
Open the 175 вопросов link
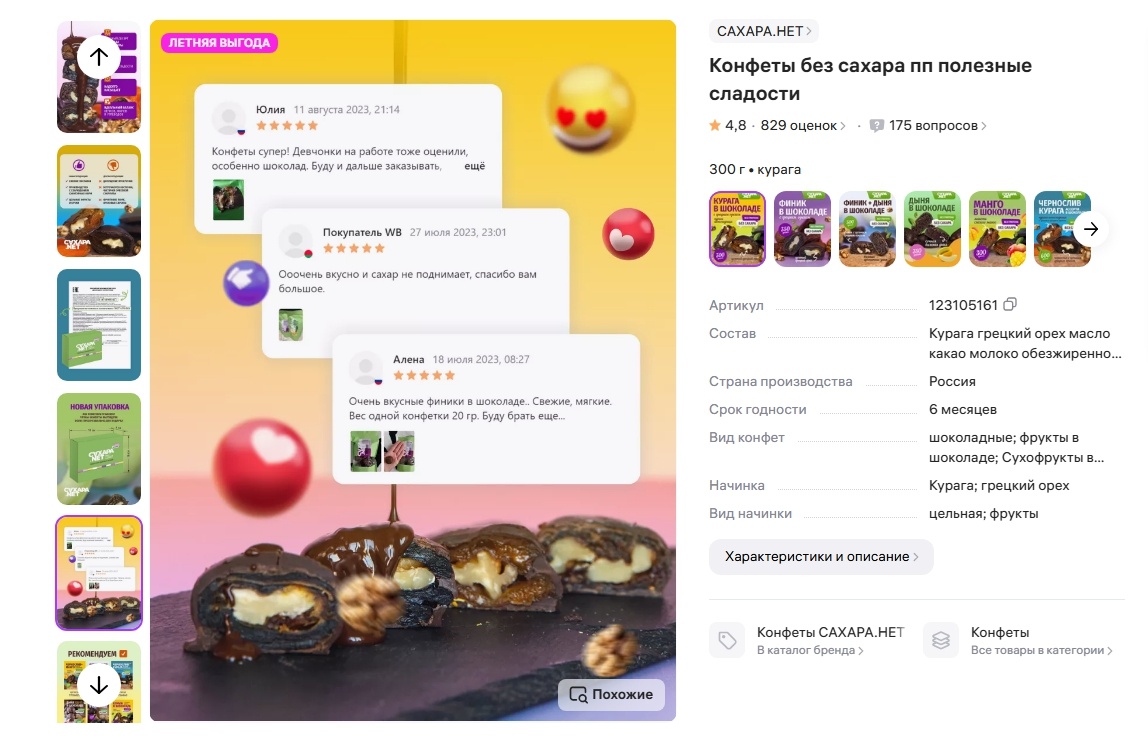(x=937, y=125)
